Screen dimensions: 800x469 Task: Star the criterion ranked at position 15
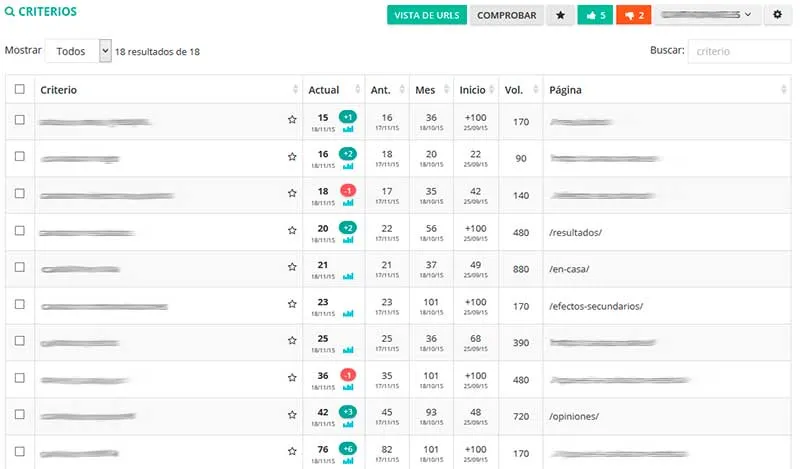292,120
